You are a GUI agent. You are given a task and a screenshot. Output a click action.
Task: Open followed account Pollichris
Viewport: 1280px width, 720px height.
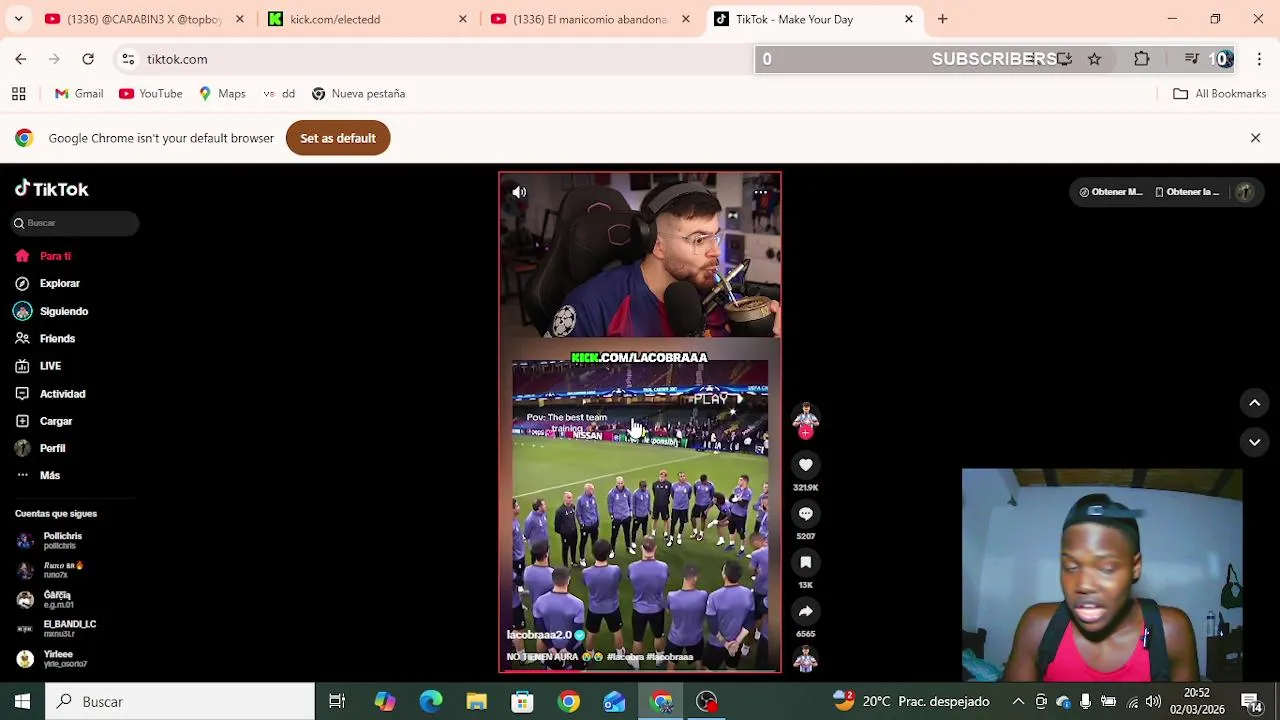pyautogui.click(x=50, y=540)
